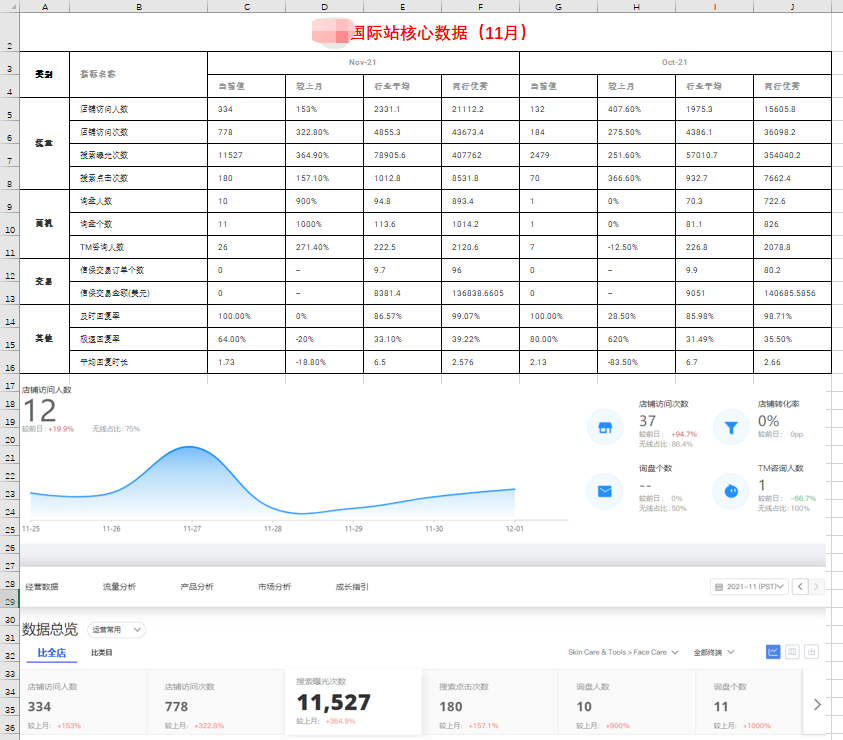Click the 信保交易金额(美元) label cell

click(x=139, y=293)
